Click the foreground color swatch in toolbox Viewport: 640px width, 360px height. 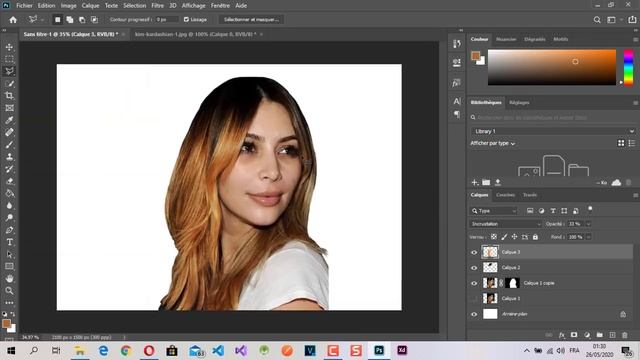coord(6,324)
